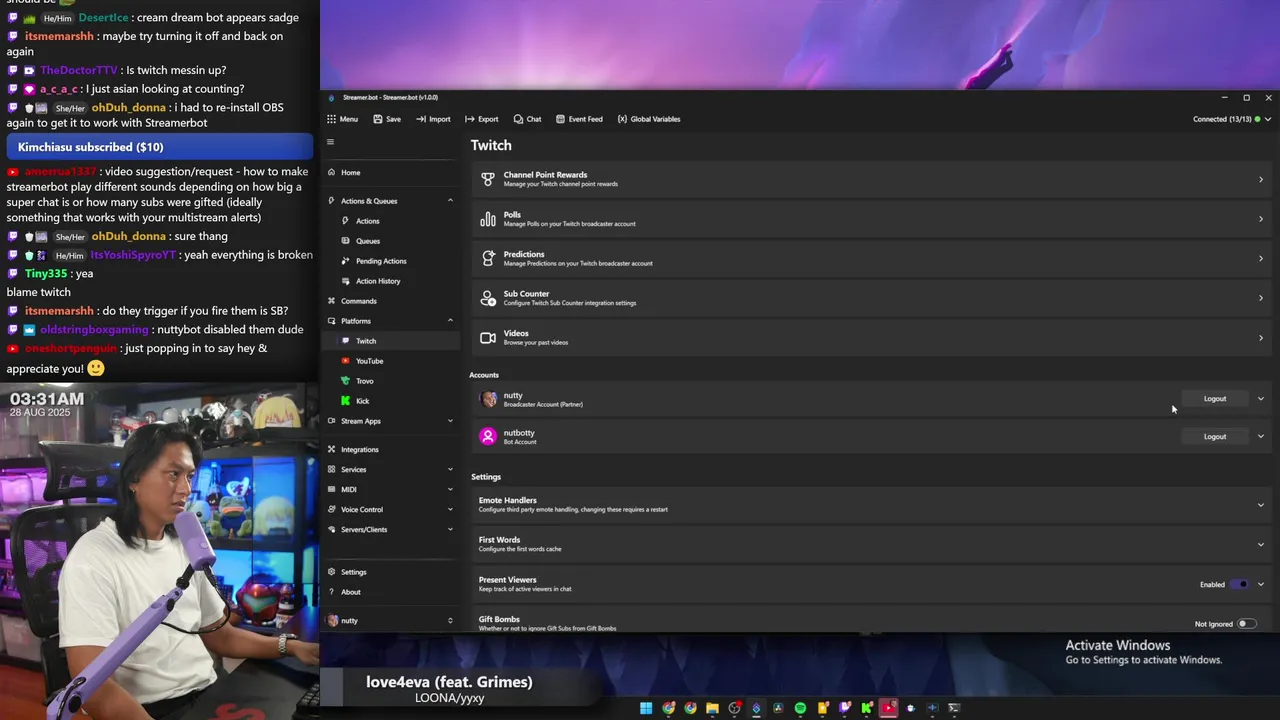Open About in the sidebar
1280x720 pixels.
pos(391,592)
